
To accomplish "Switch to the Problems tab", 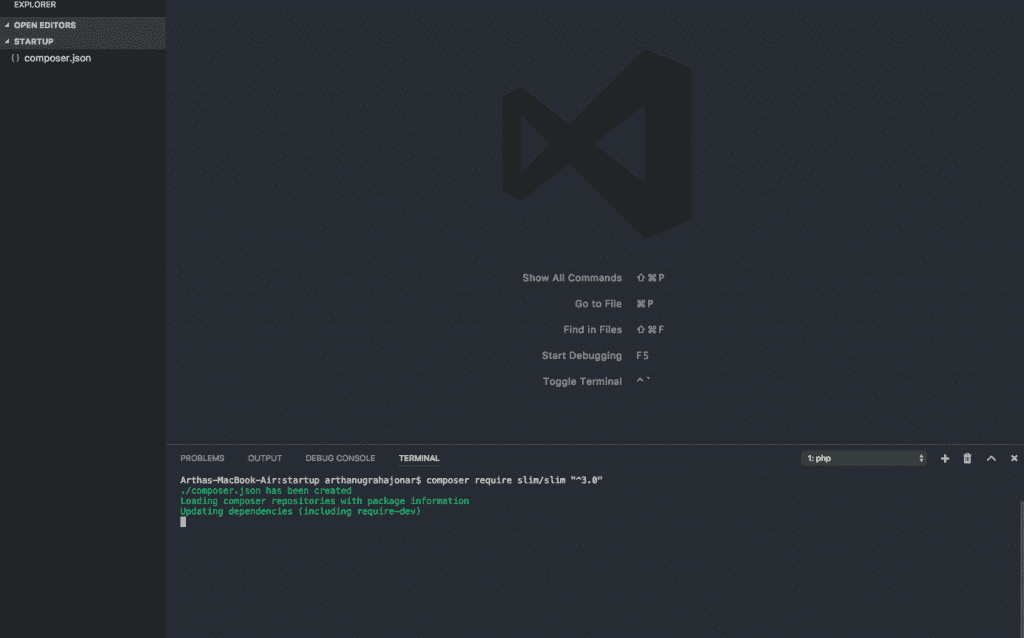I will click(x=202, y=458).
